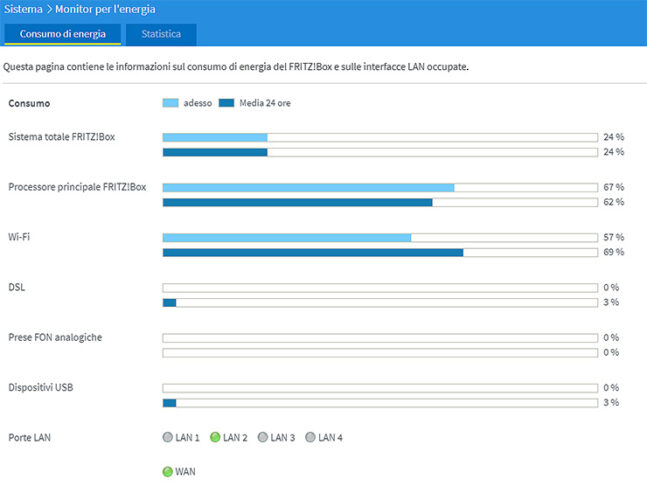
Task: Click the dark blue 'Media 24 ore' legend swatch
Action: coord(227,103)
